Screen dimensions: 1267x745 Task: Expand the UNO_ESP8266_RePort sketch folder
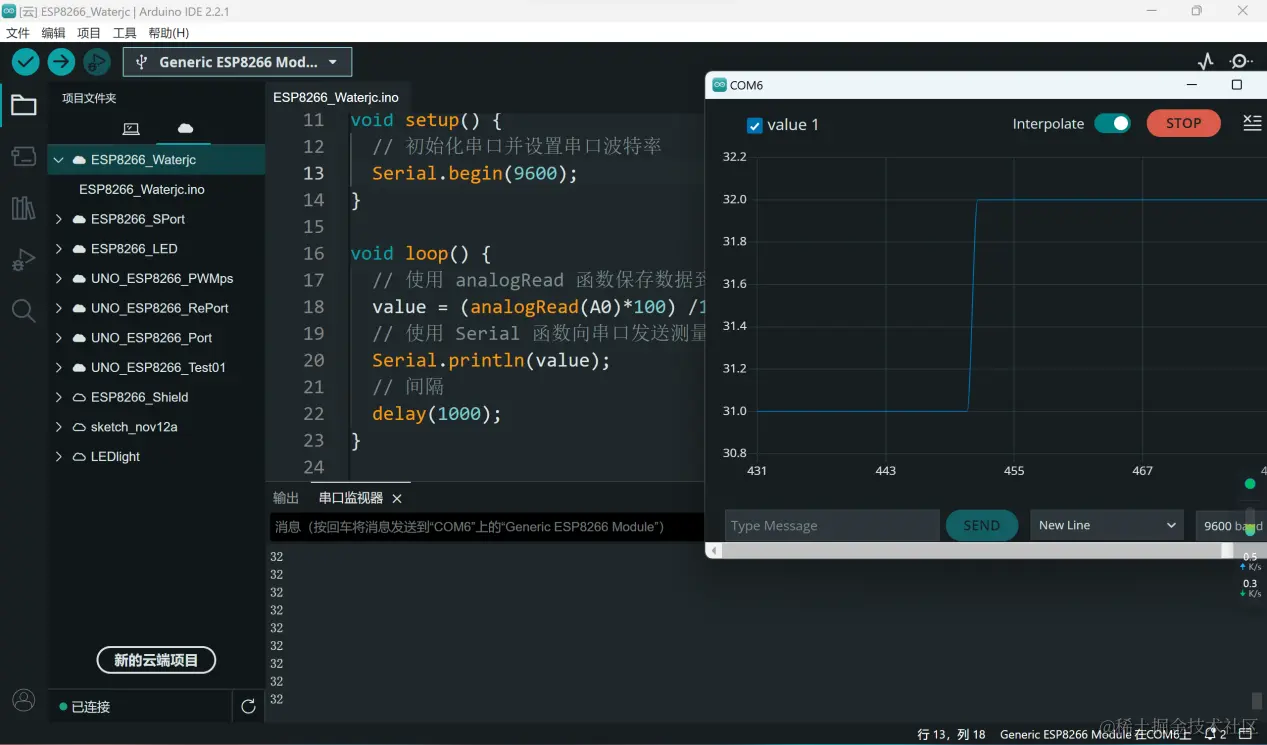[x=59, y=308]
